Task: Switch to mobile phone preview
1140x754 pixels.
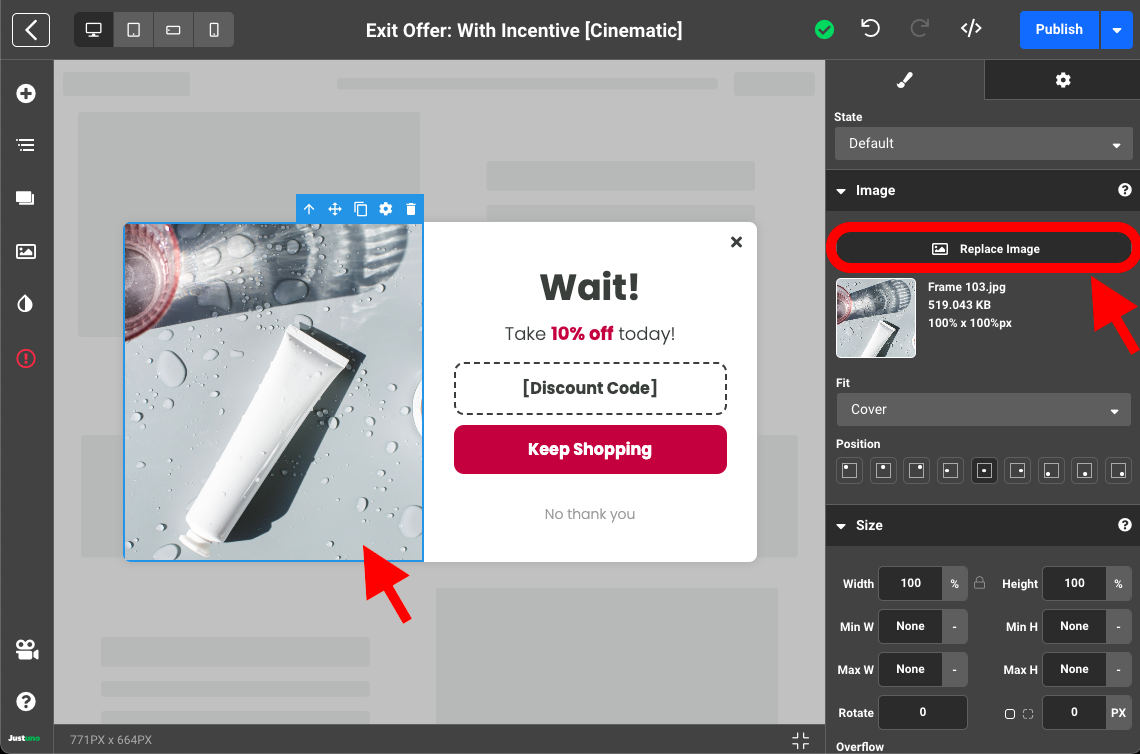Action: (x=214, y=30)
